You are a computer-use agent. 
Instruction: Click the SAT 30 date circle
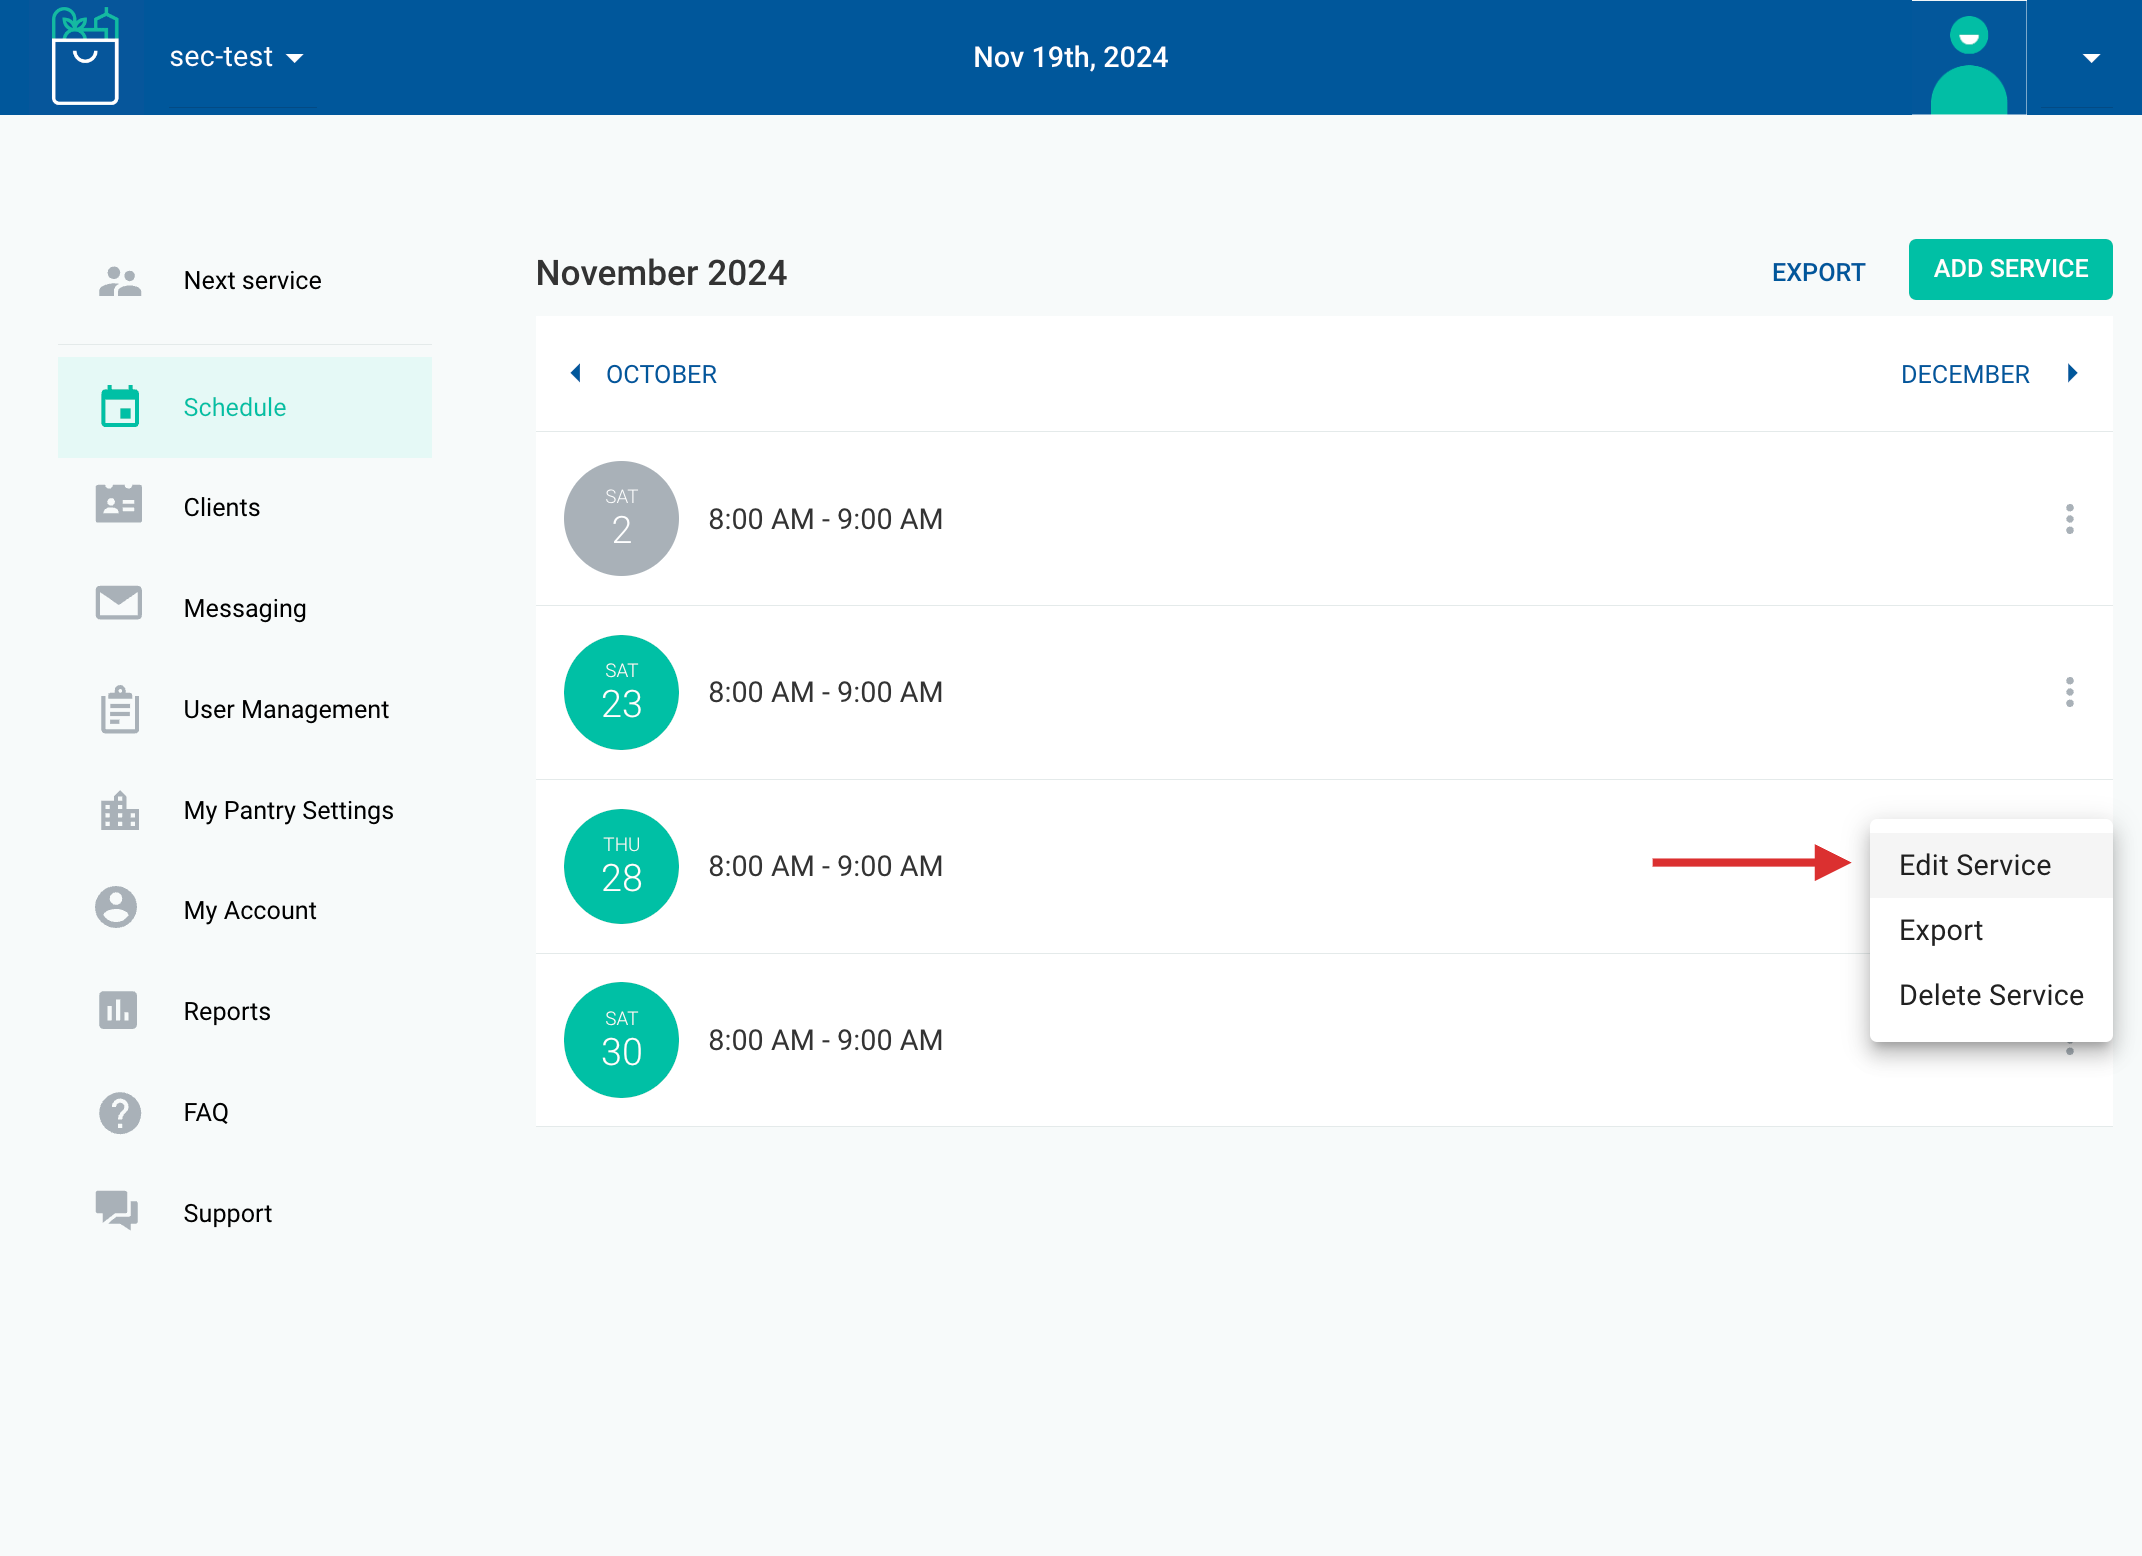tap(621, 1040)
